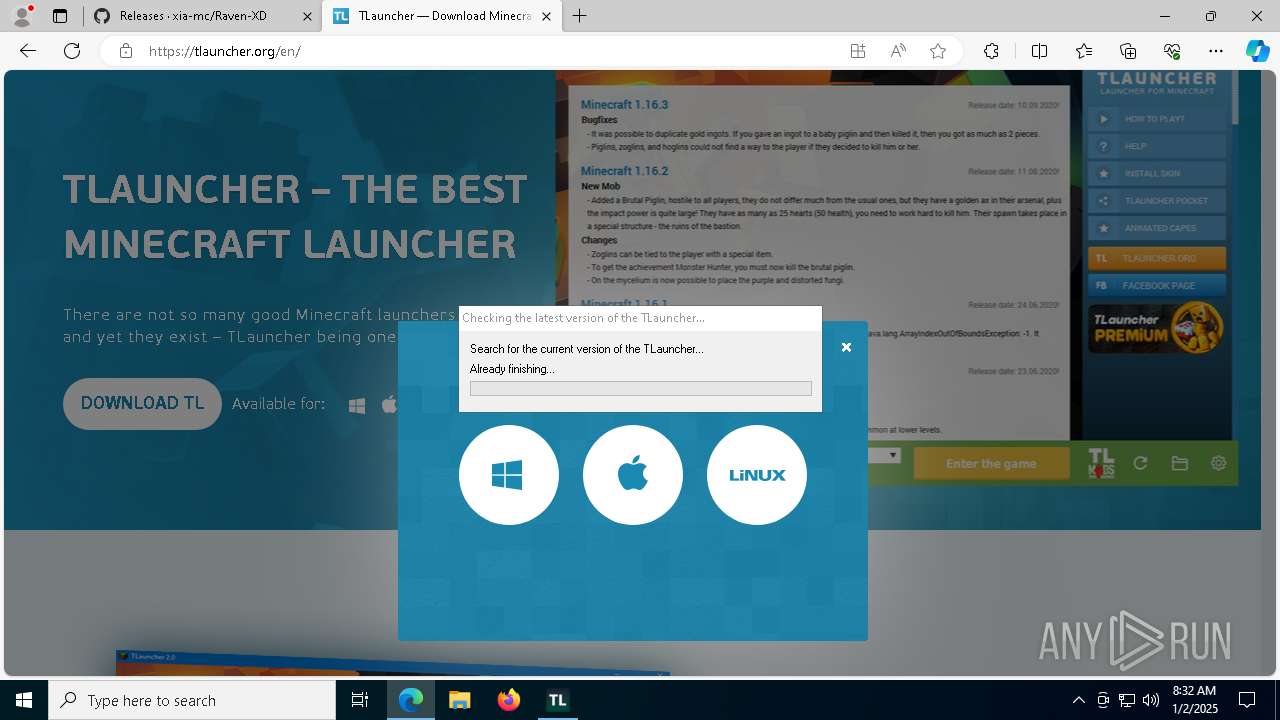
Task: Click the DOWNLOAD TL button
Action: (142, 403)
